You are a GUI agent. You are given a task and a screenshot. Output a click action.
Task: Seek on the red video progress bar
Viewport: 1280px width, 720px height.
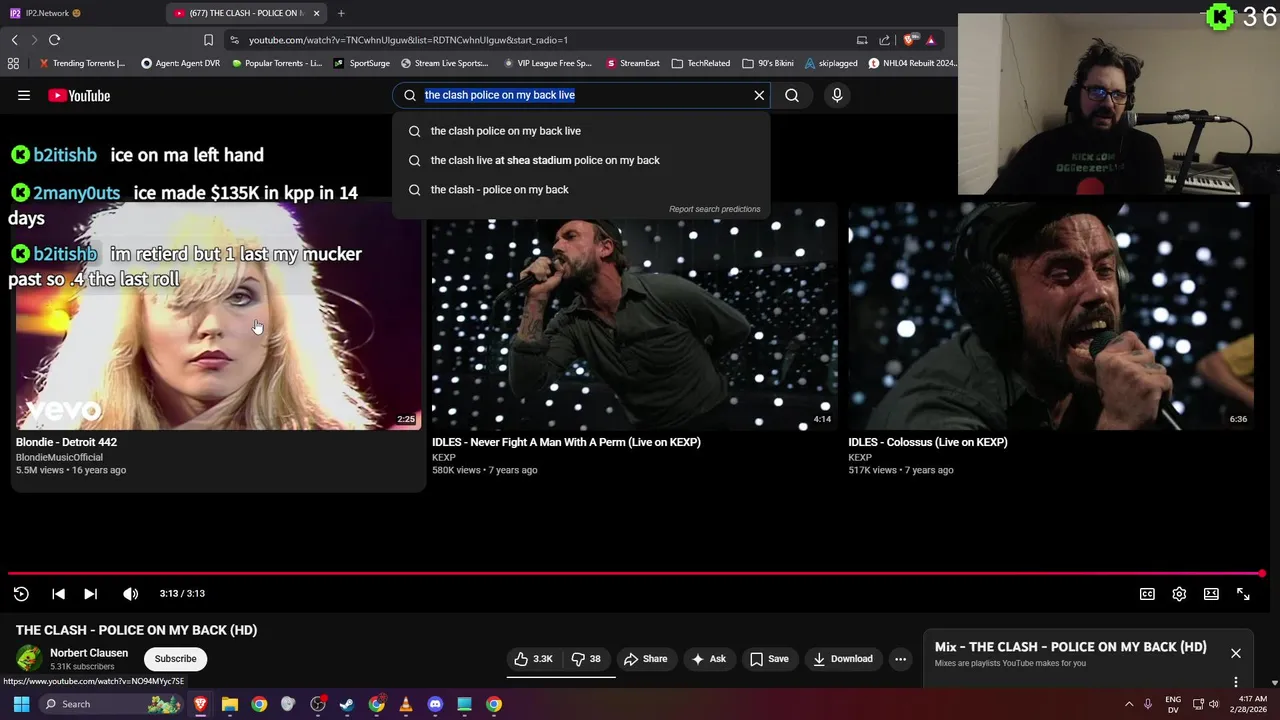click(636, 573)
